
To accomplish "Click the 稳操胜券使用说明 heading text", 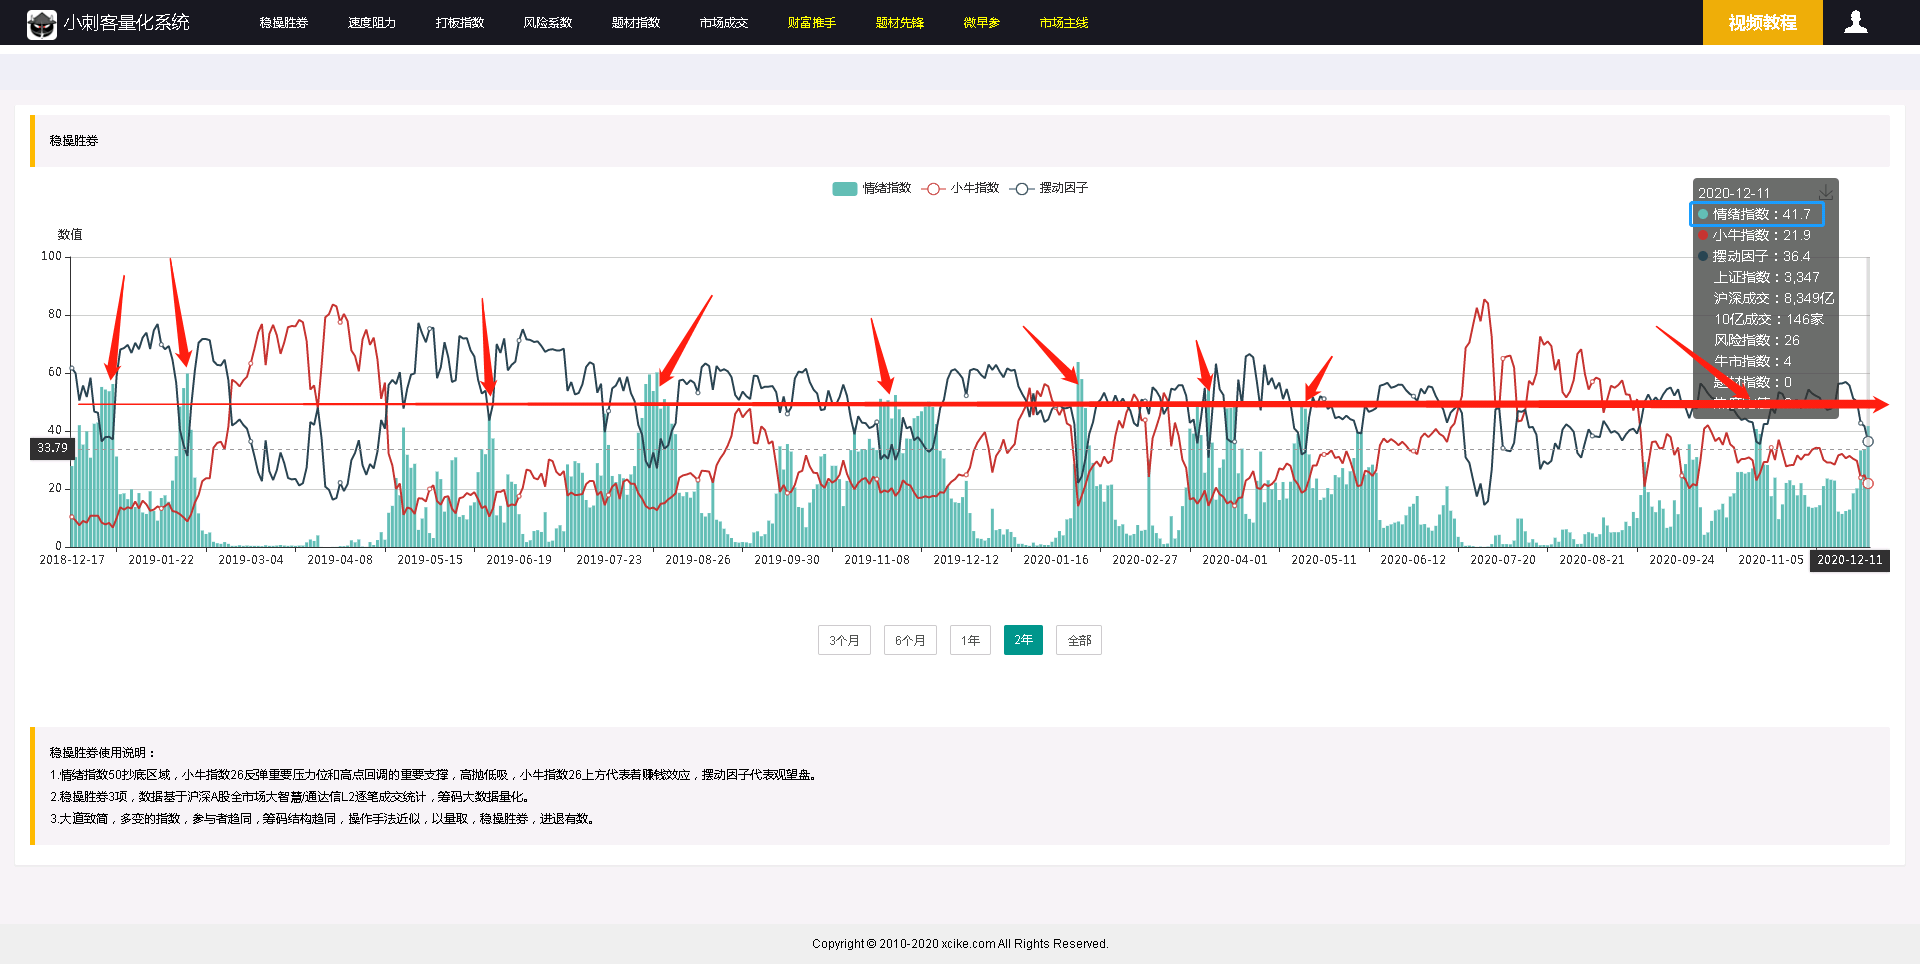I will pyautogui.click(x=102, y=753).
